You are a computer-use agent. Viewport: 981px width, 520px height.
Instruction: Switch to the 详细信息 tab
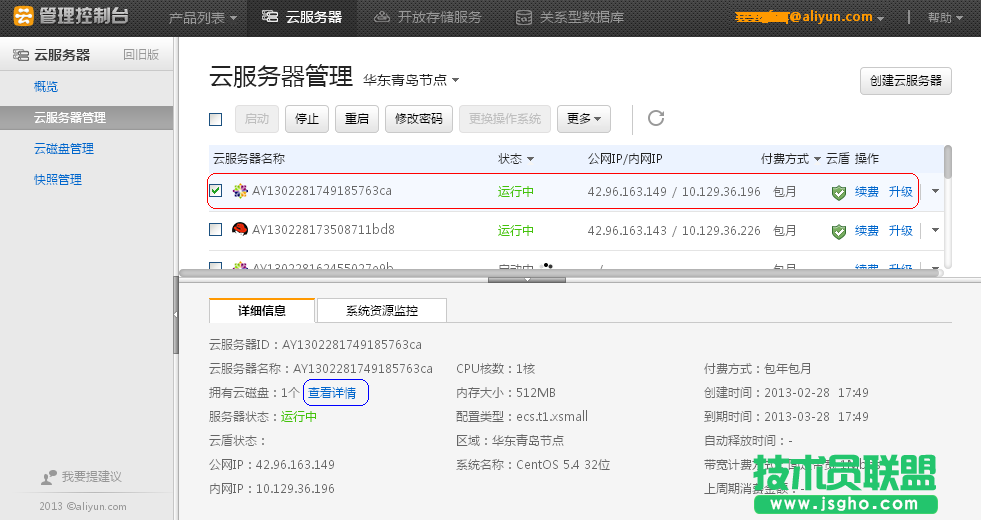point(262,310)
